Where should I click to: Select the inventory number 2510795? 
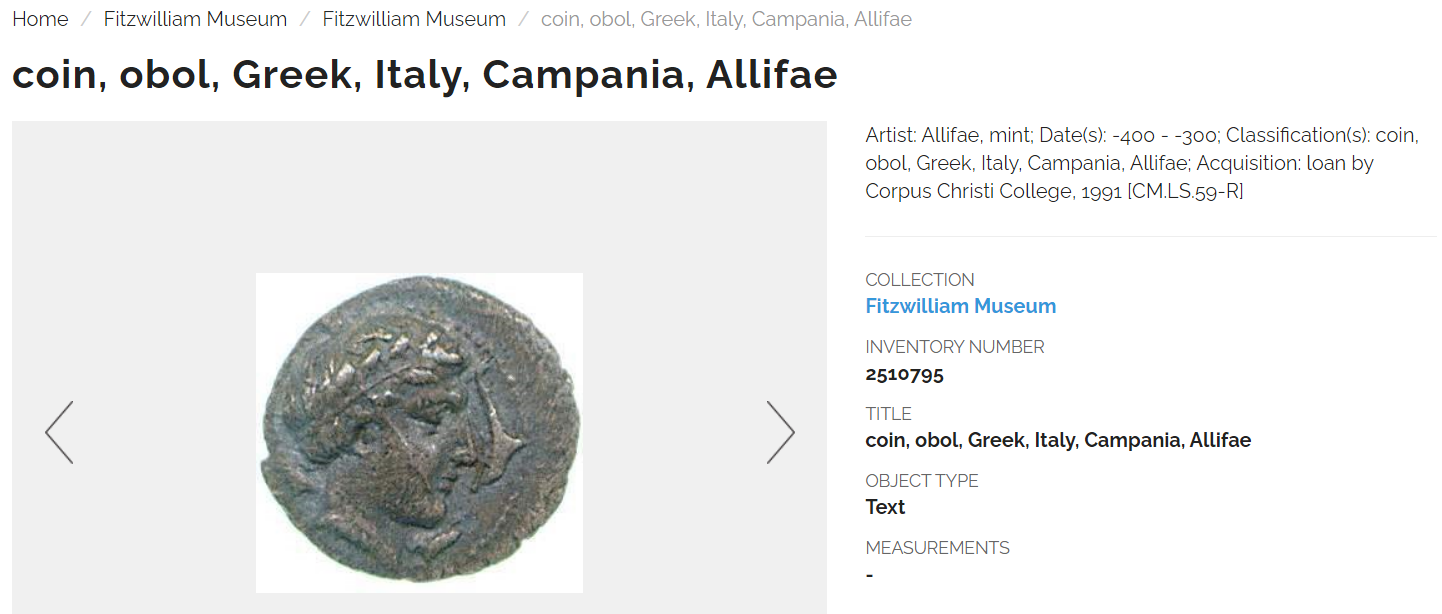tap(904, 374)
